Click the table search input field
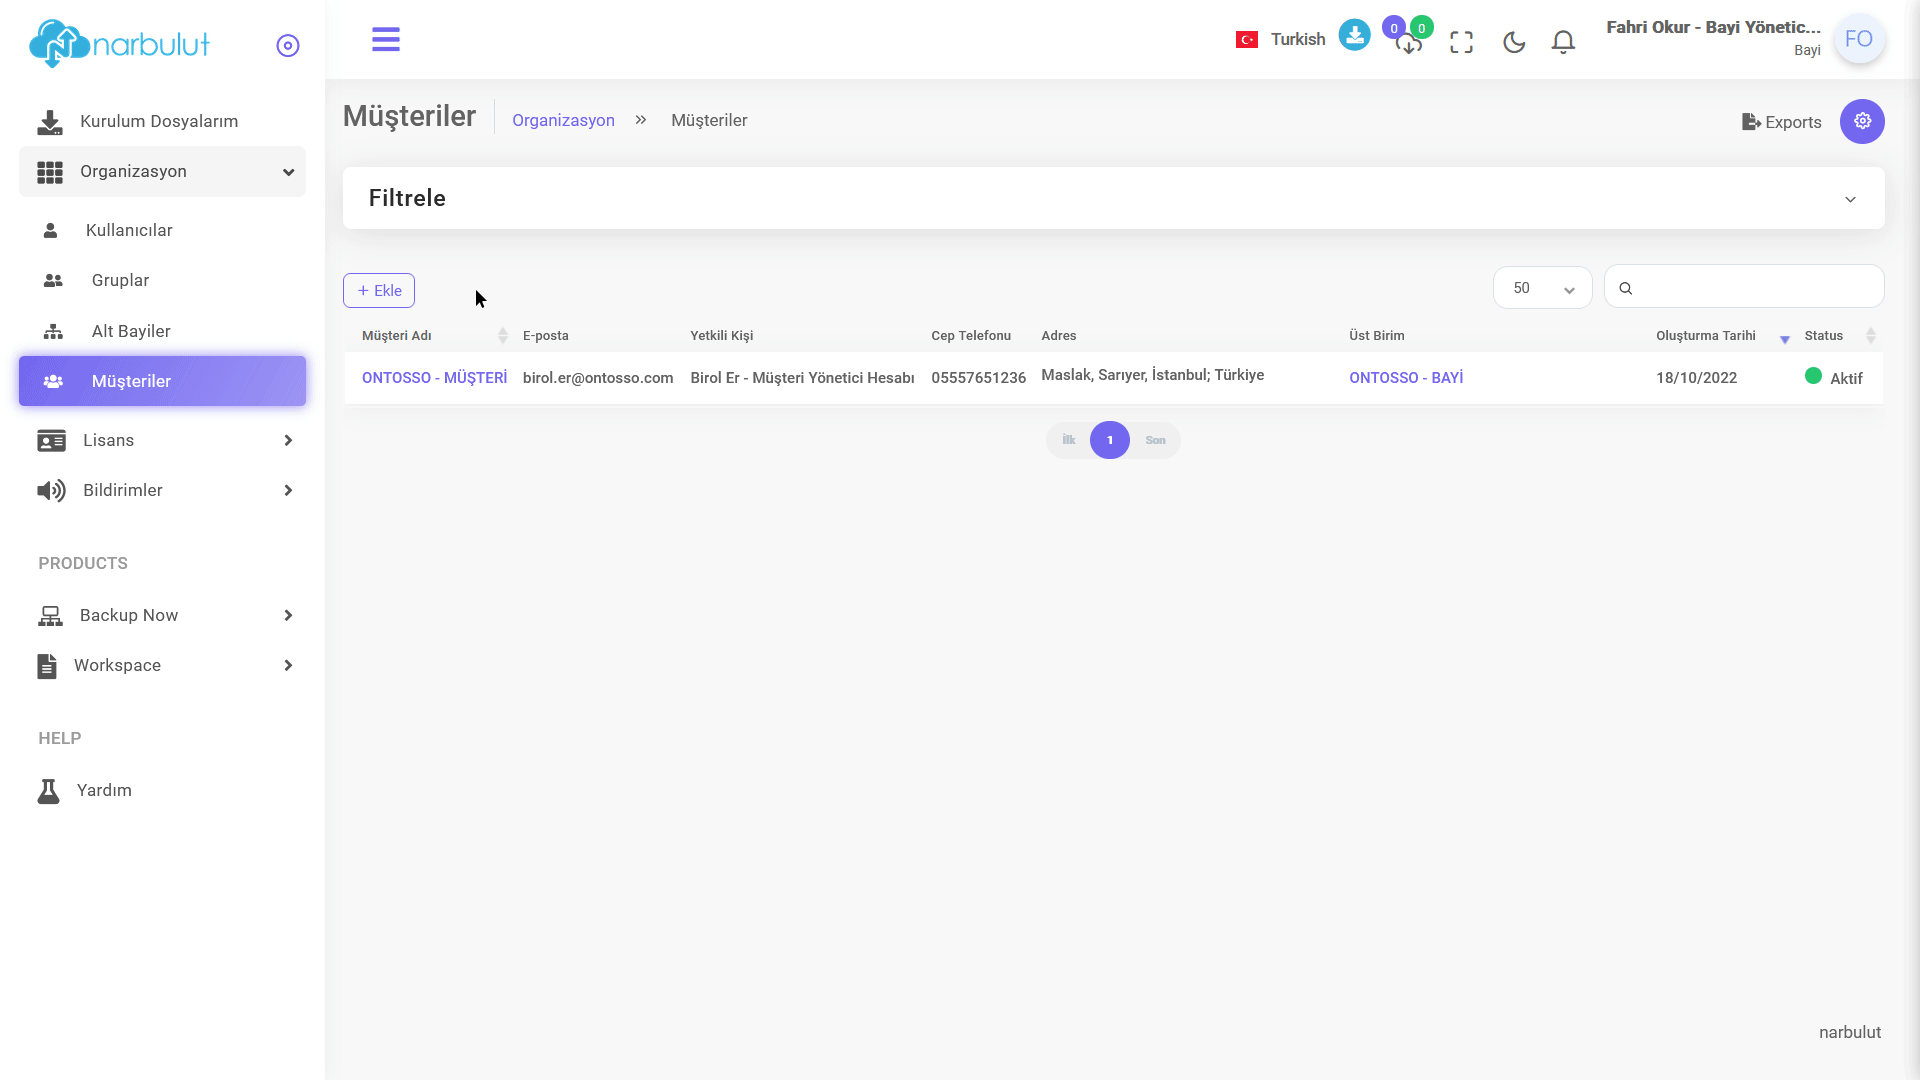This screenshot has width=1920, height=1080. 1744,287
